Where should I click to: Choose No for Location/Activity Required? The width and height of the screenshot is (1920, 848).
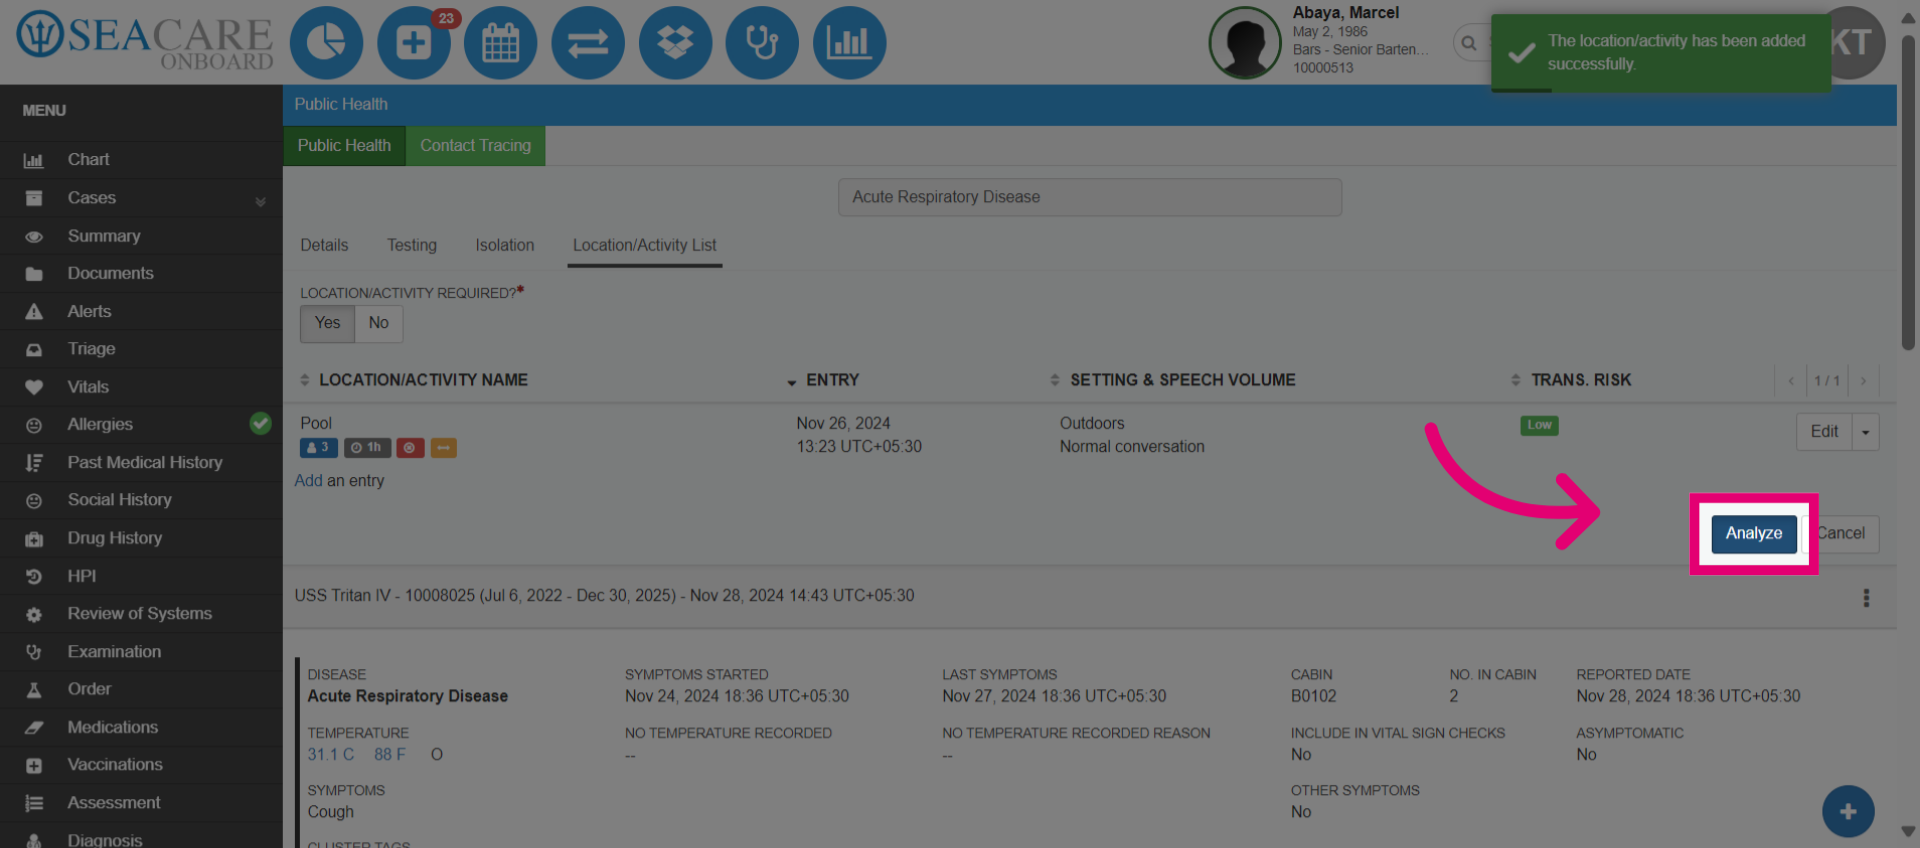point(378,323)
